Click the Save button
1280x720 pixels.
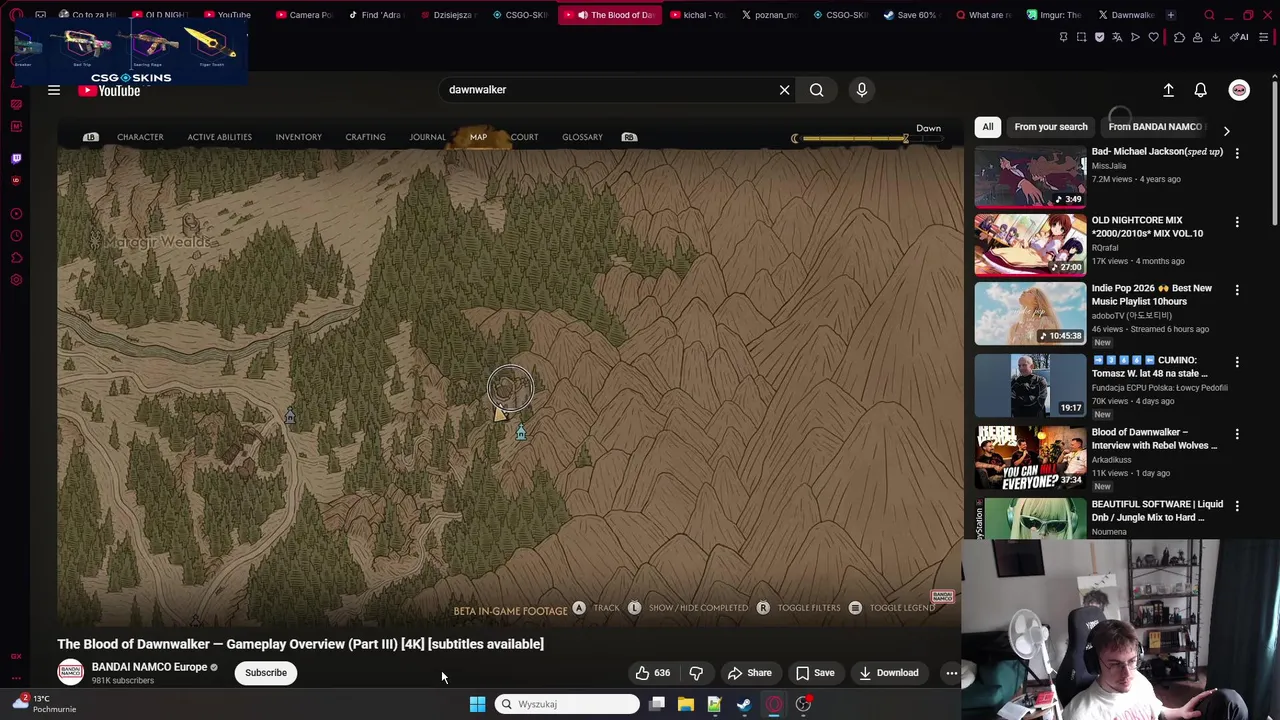click(x=815, y=673)
